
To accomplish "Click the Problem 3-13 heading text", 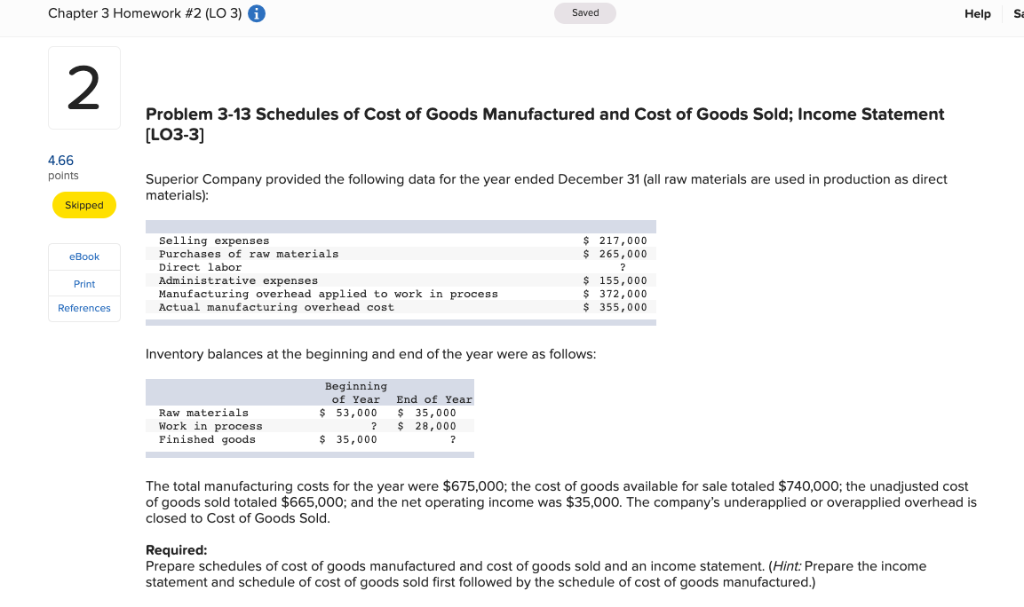I will point(545,124).
